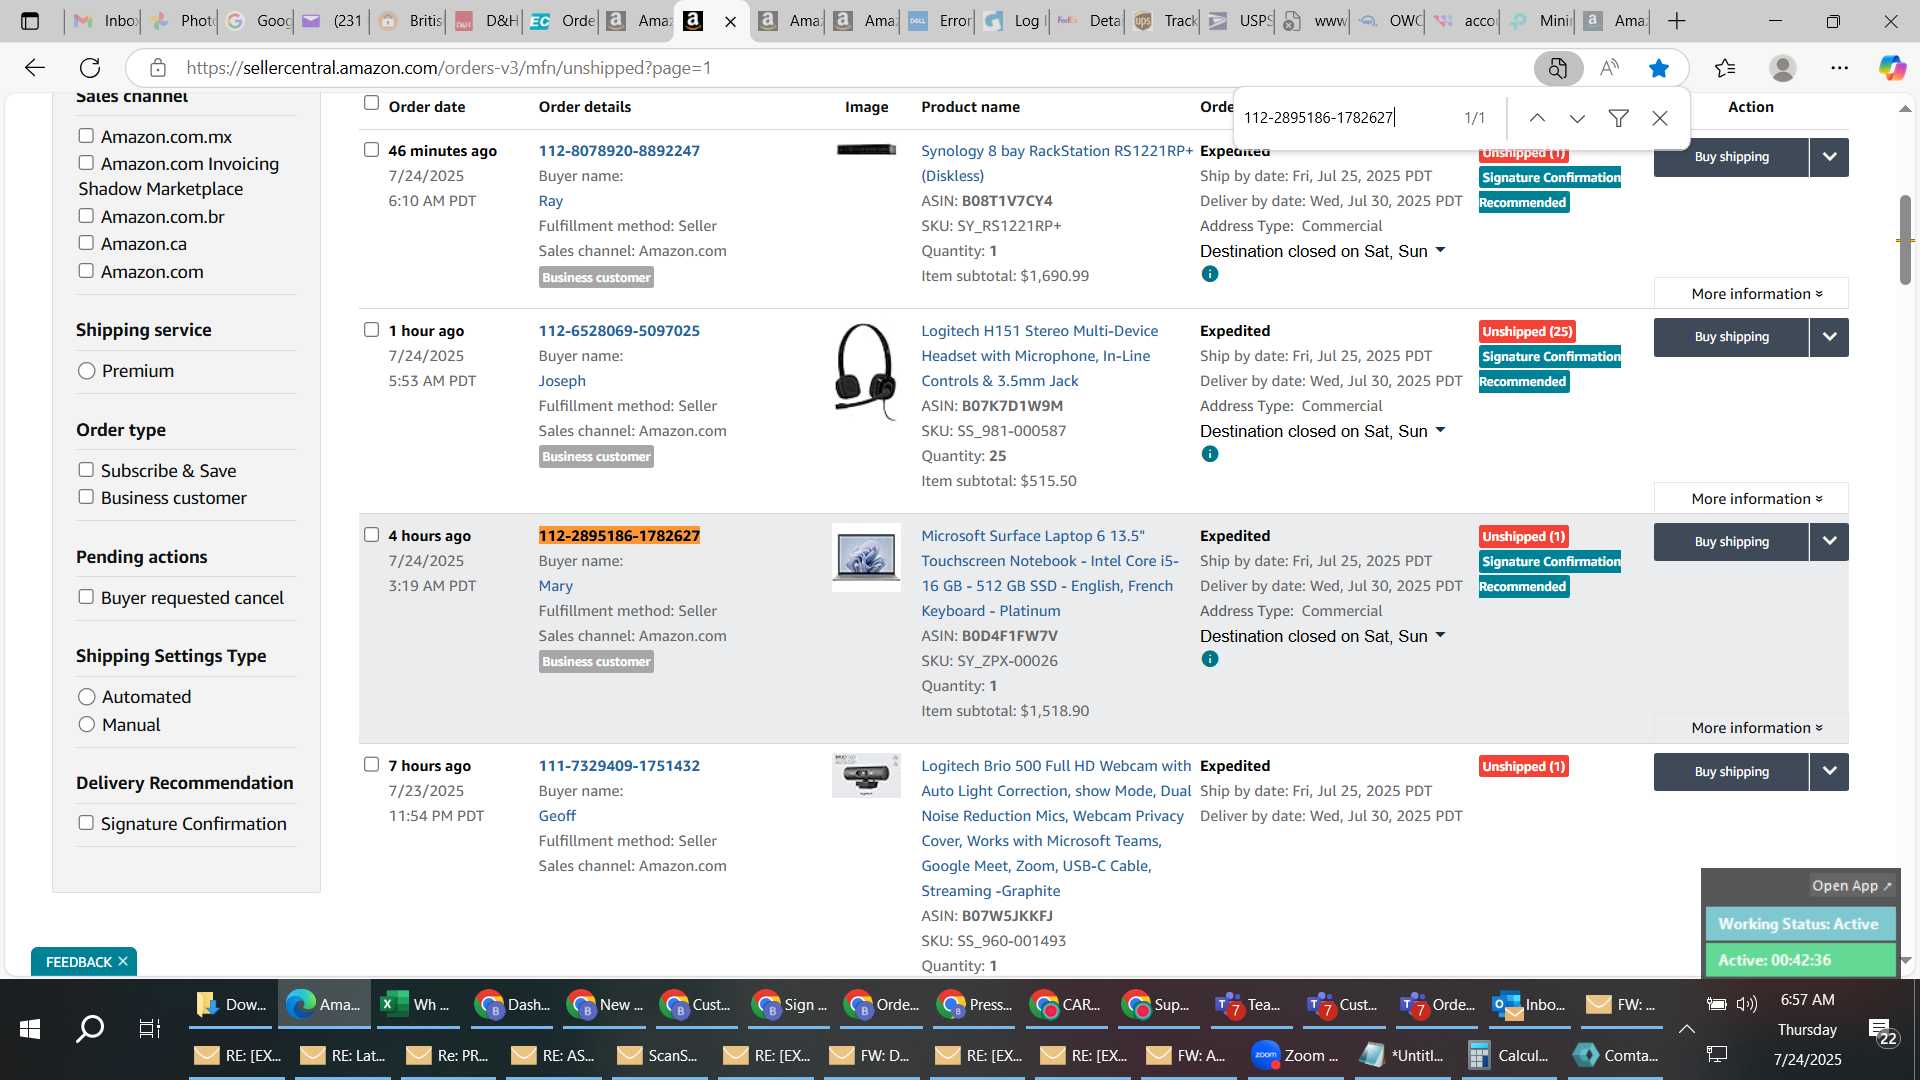Image resolution: width=1920 pixels, height=1080 pixels.
Task: Close the find on page bar
Action: 1660,118
